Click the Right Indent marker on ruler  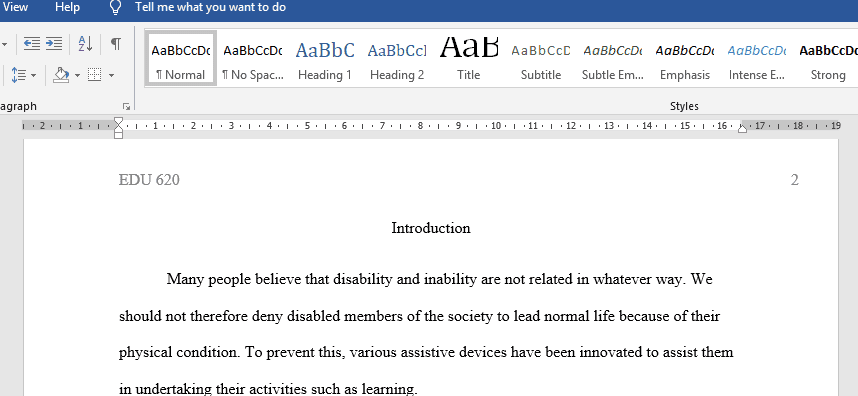(742, 128)
